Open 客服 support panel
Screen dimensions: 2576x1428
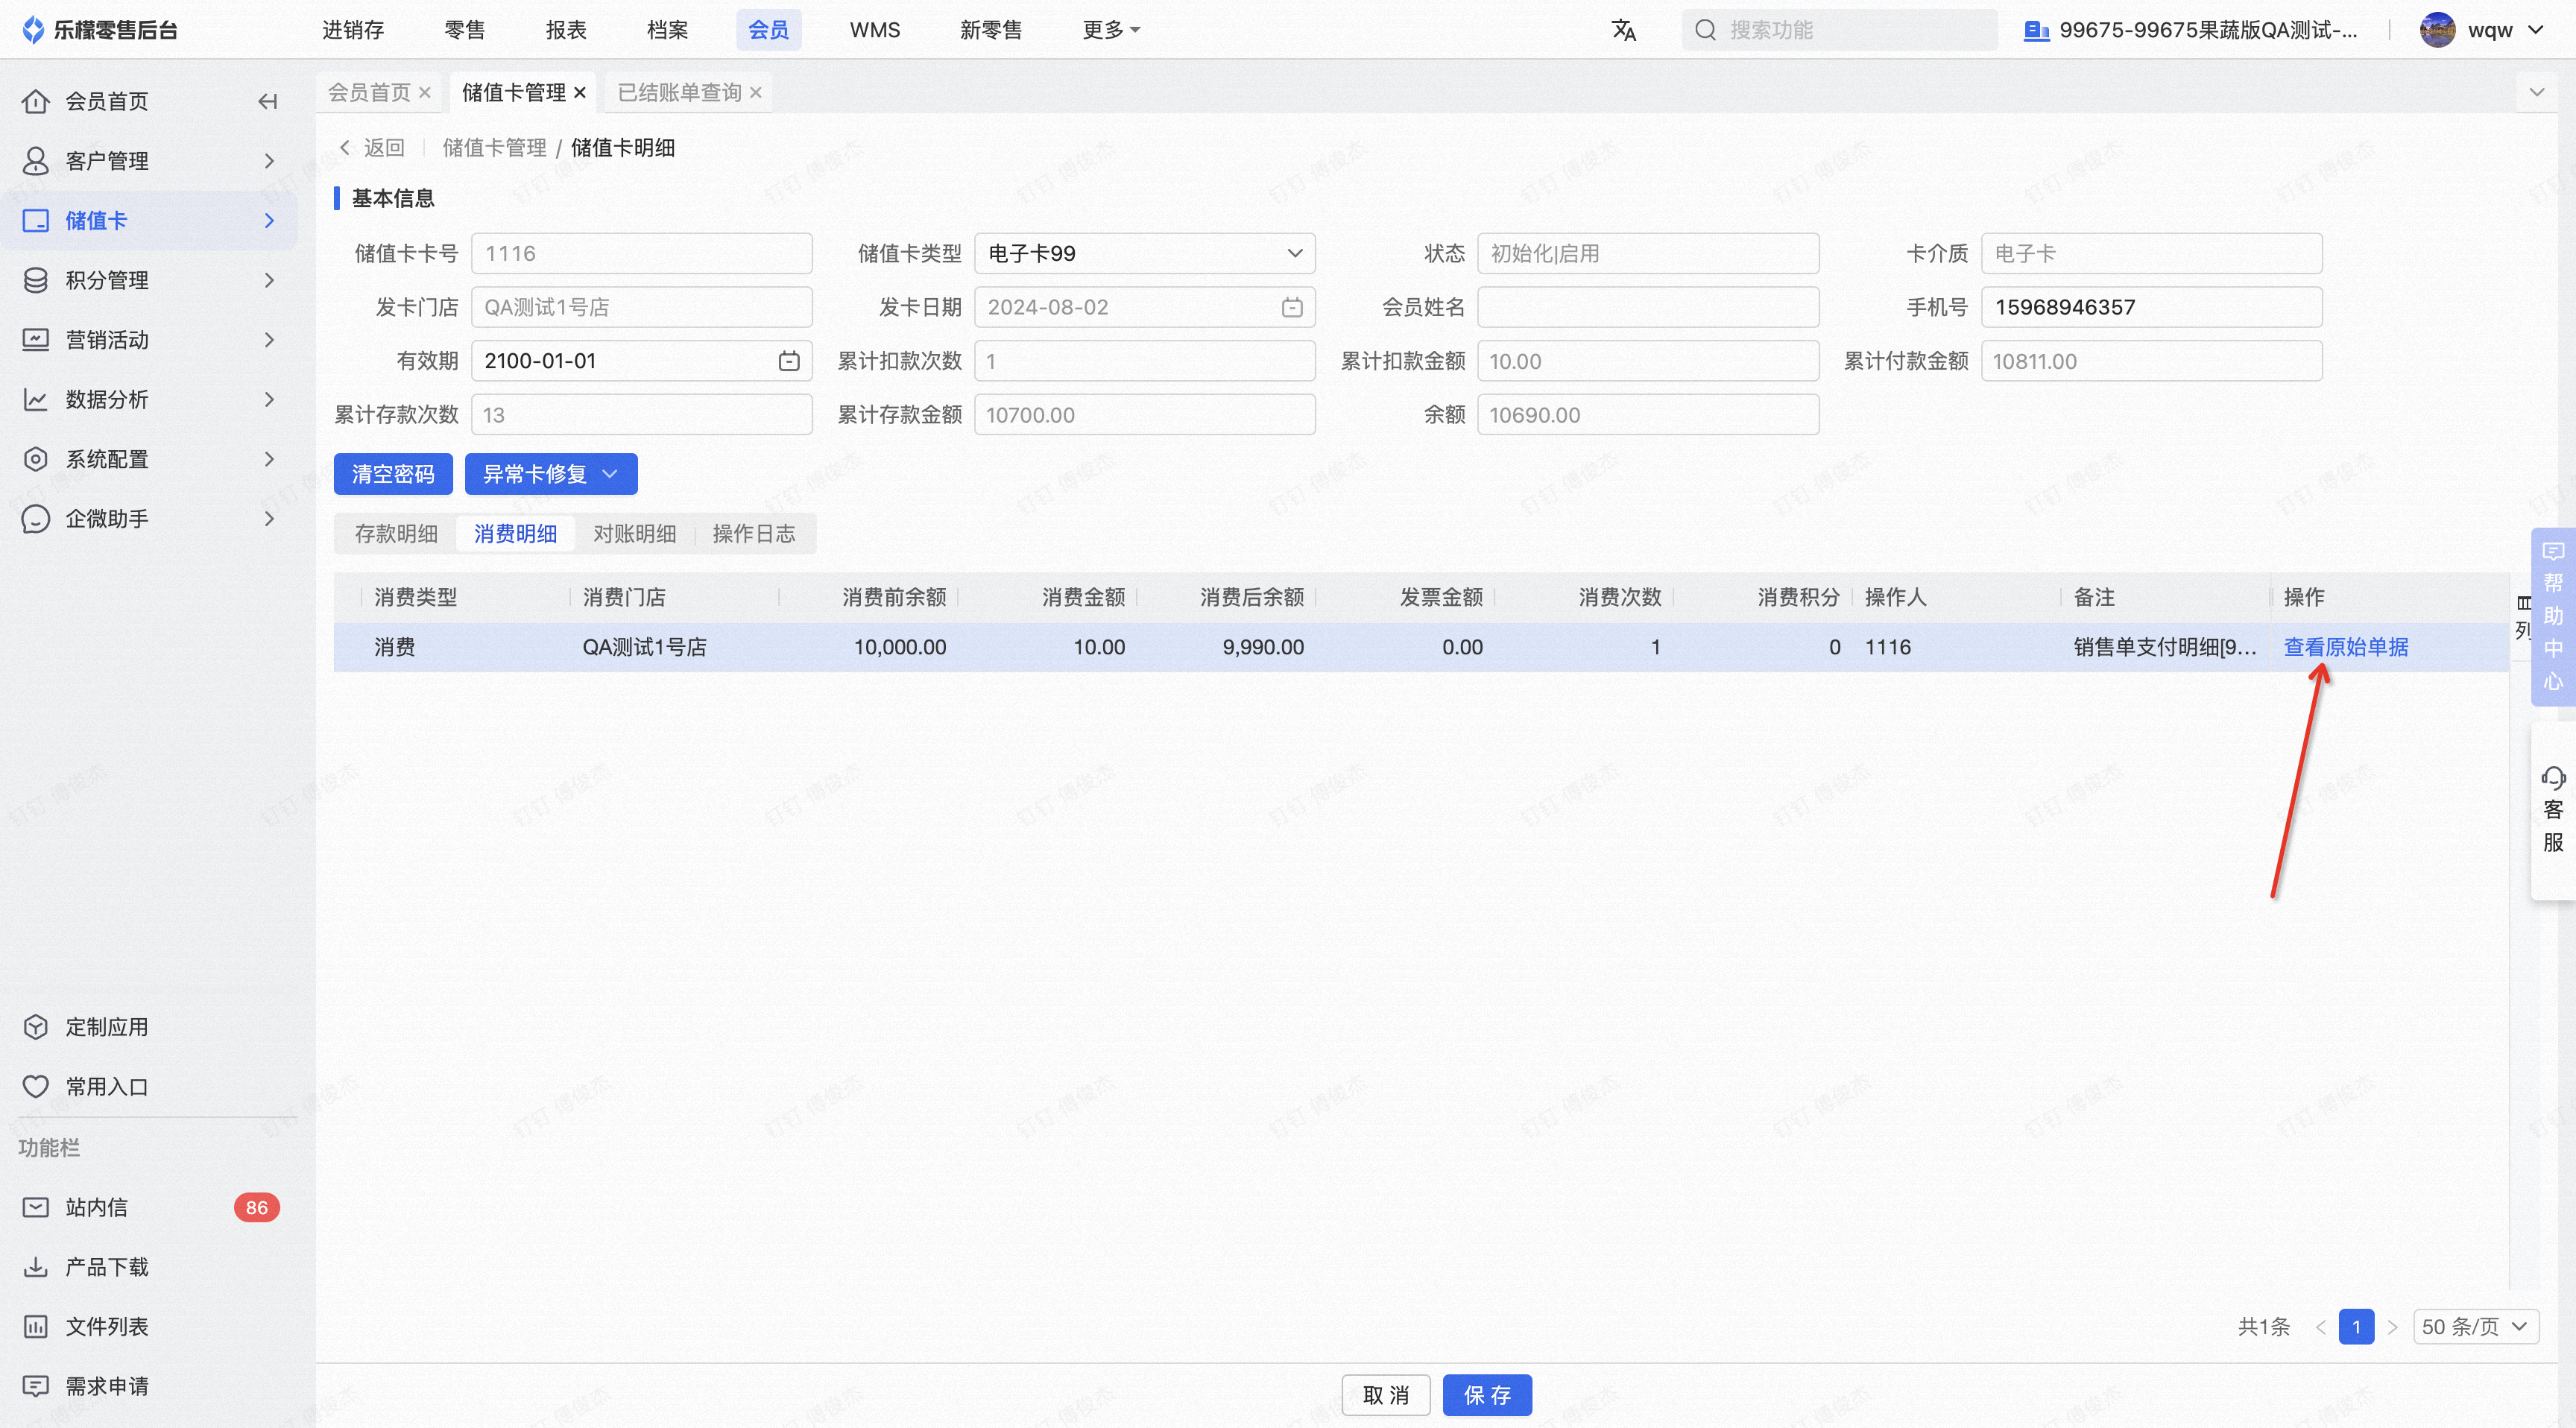point(2553,810)
